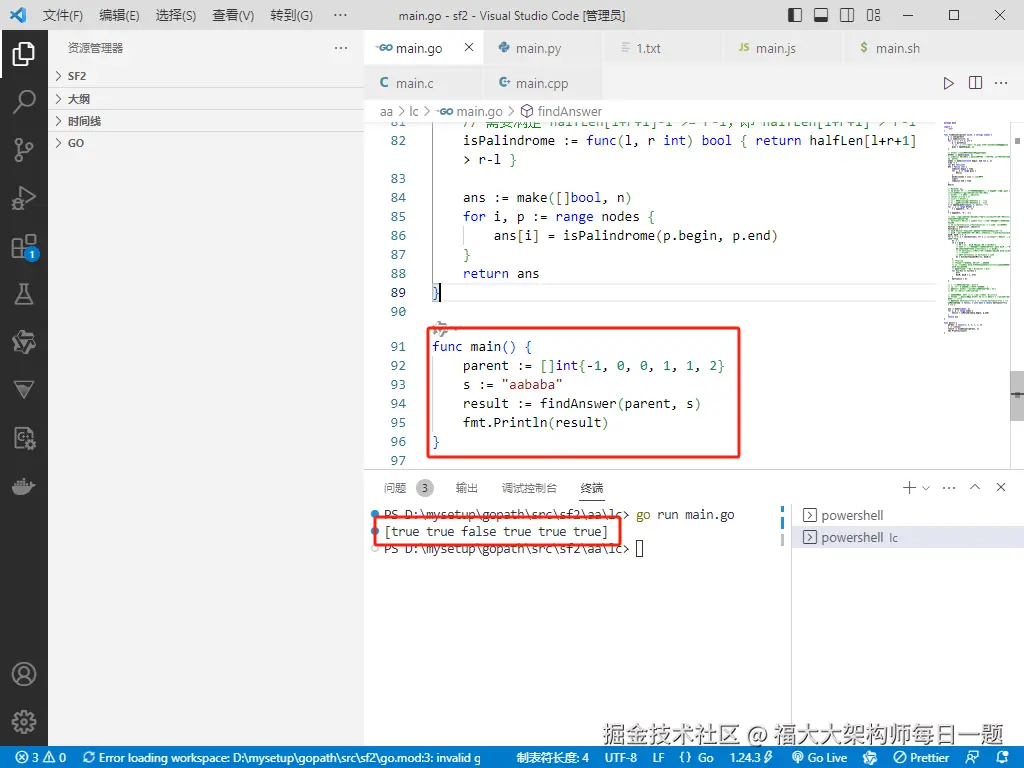1024x768 pixels.
Task: Click the findAnswer breadcrumb symbol
Action: [561, 112]
